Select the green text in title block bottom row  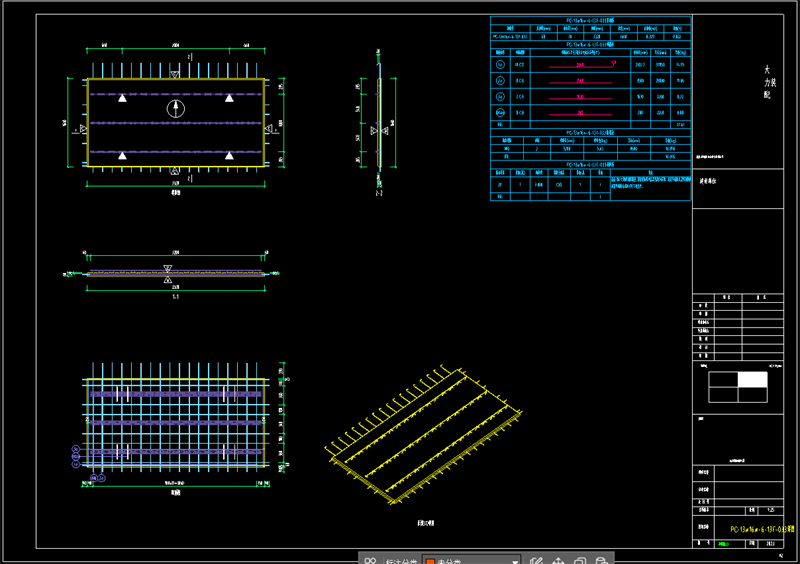723,544
